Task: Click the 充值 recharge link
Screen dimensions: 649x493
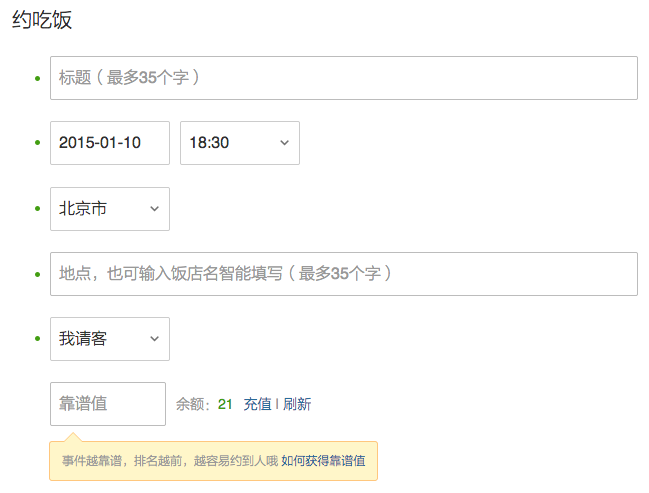Action: [x=257, y=404]
